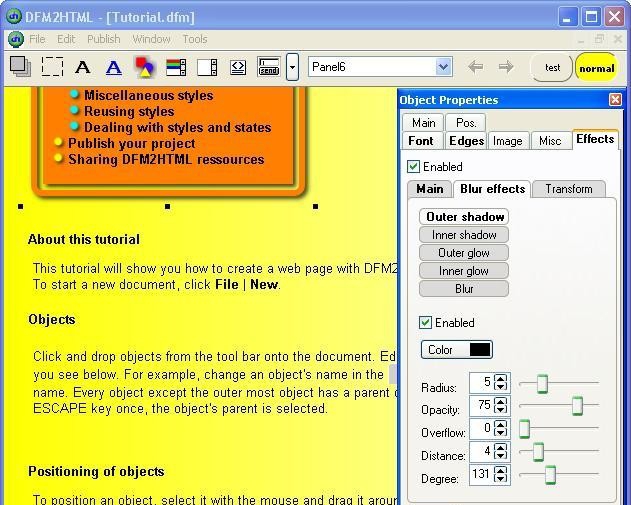Click the black Color swatch

(480, 350)
